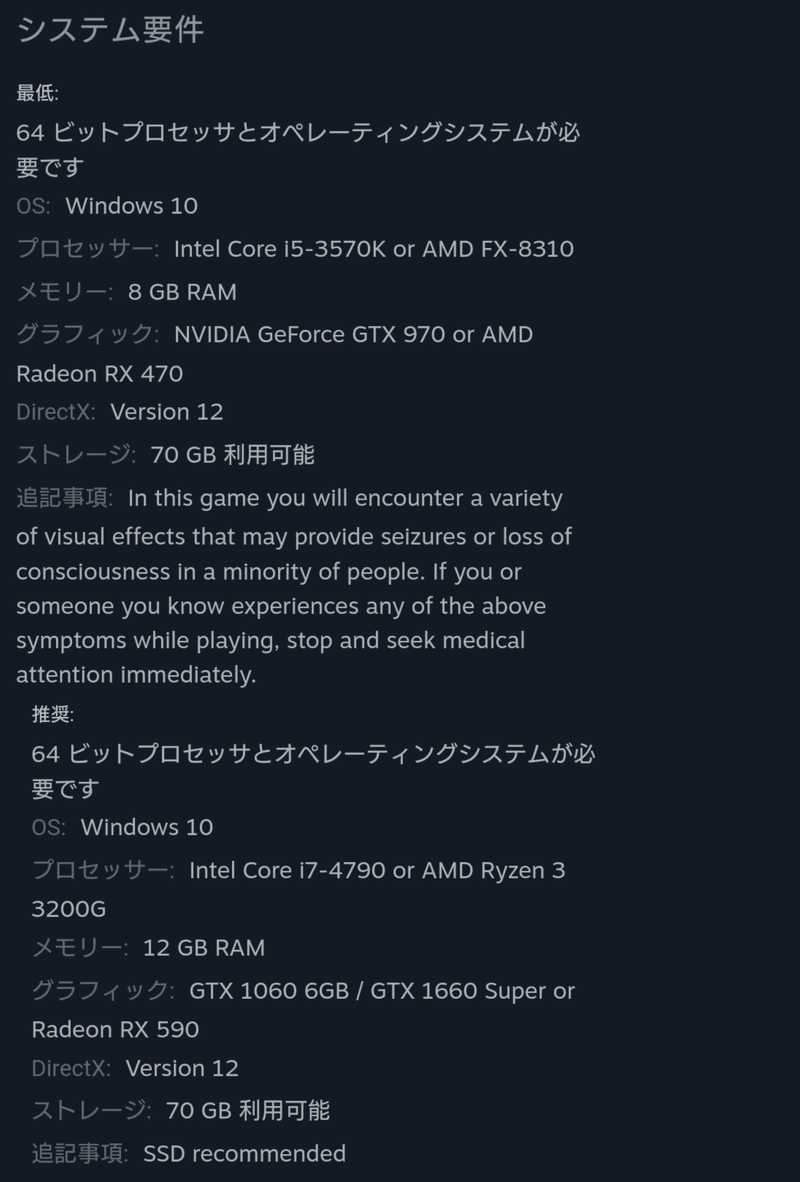The height and width of the screenshot is (1182, 800).
Task: Click the SSD recommended note
Action: tap(244, 1153)
